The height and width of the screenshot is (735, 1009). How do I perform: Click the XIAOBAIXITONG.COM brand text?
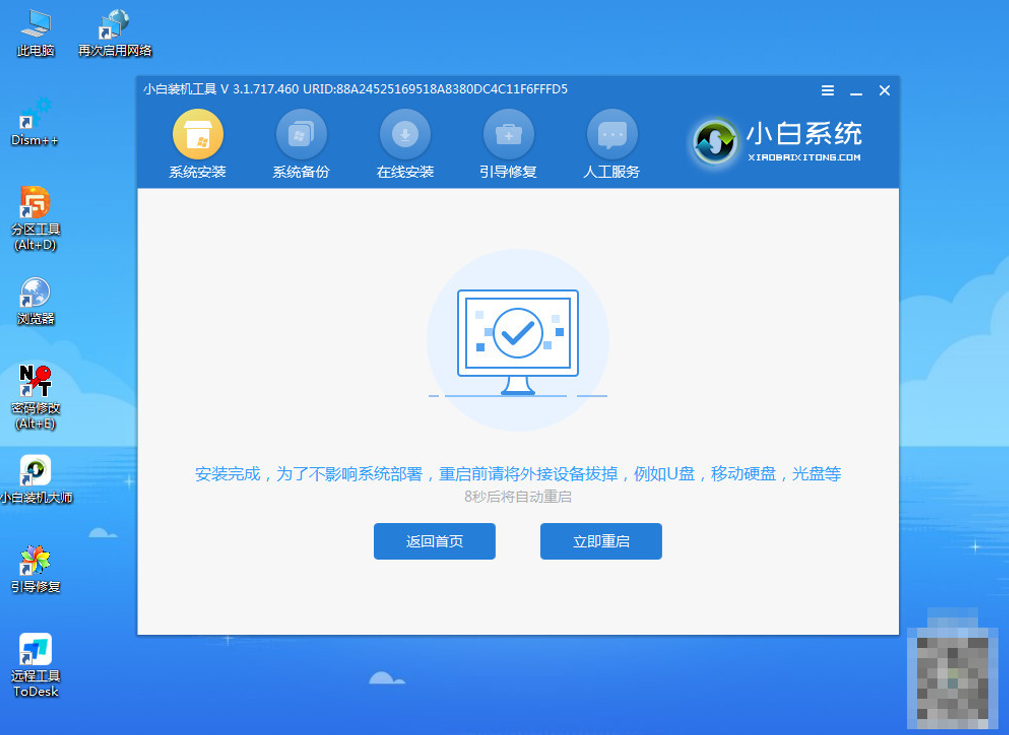[x=804, y=157]
